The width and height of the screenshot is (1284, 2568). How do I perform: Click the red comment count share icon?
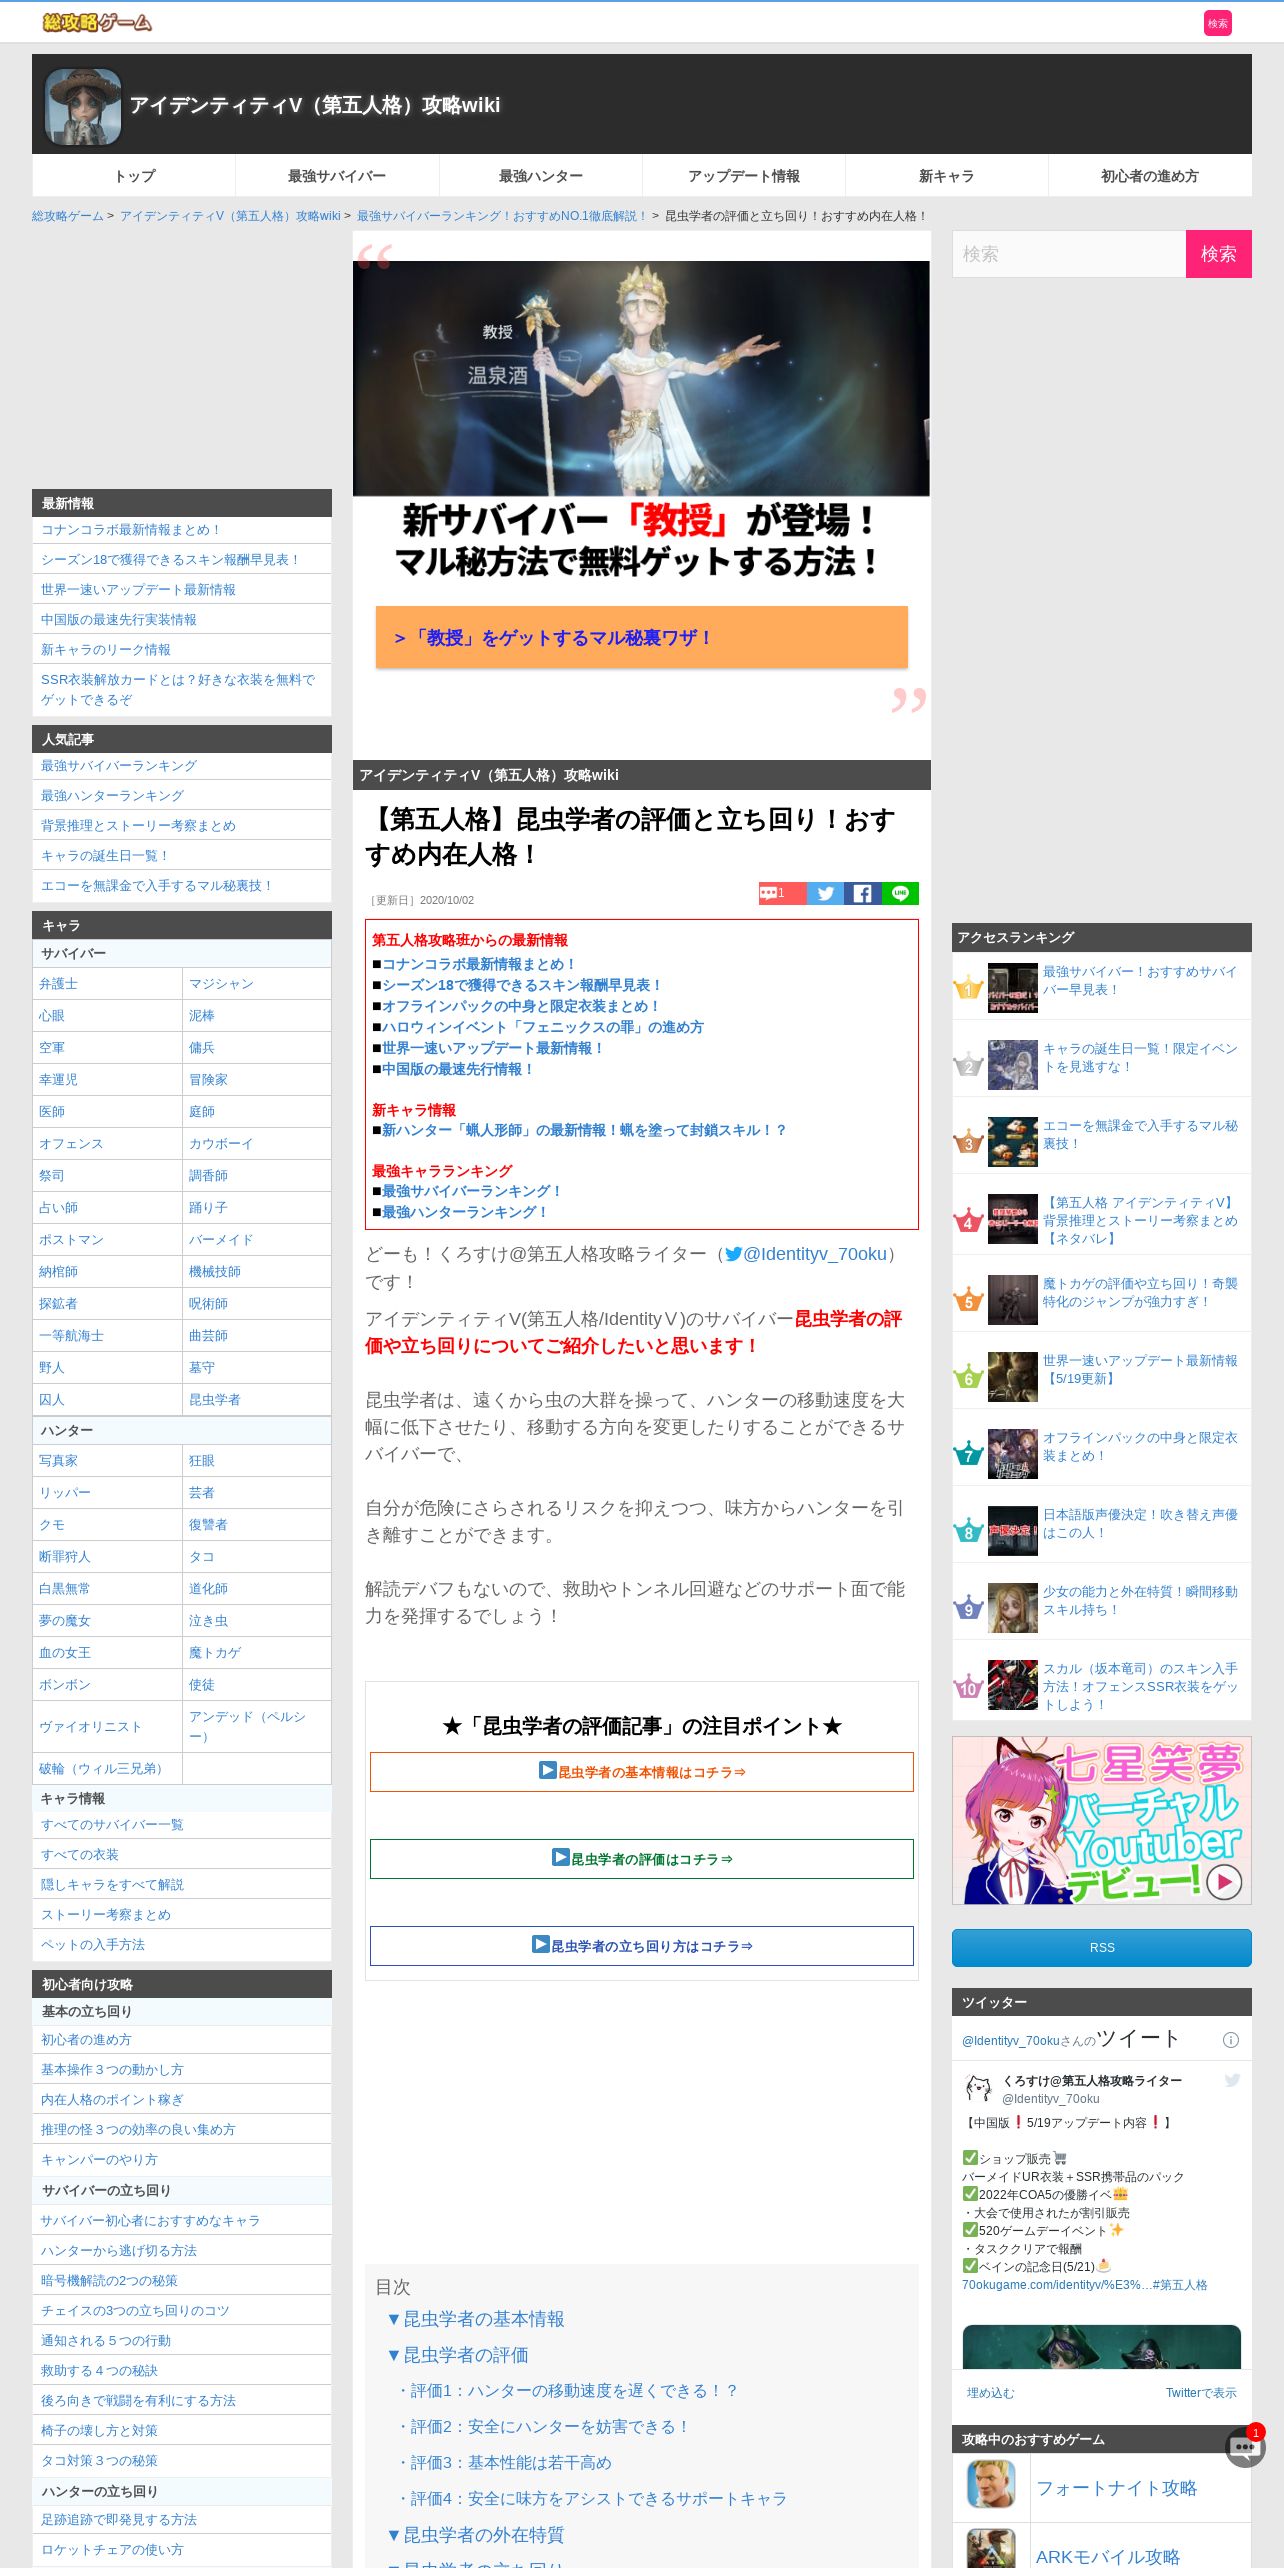pyautogui.click(x=782, y=893)
